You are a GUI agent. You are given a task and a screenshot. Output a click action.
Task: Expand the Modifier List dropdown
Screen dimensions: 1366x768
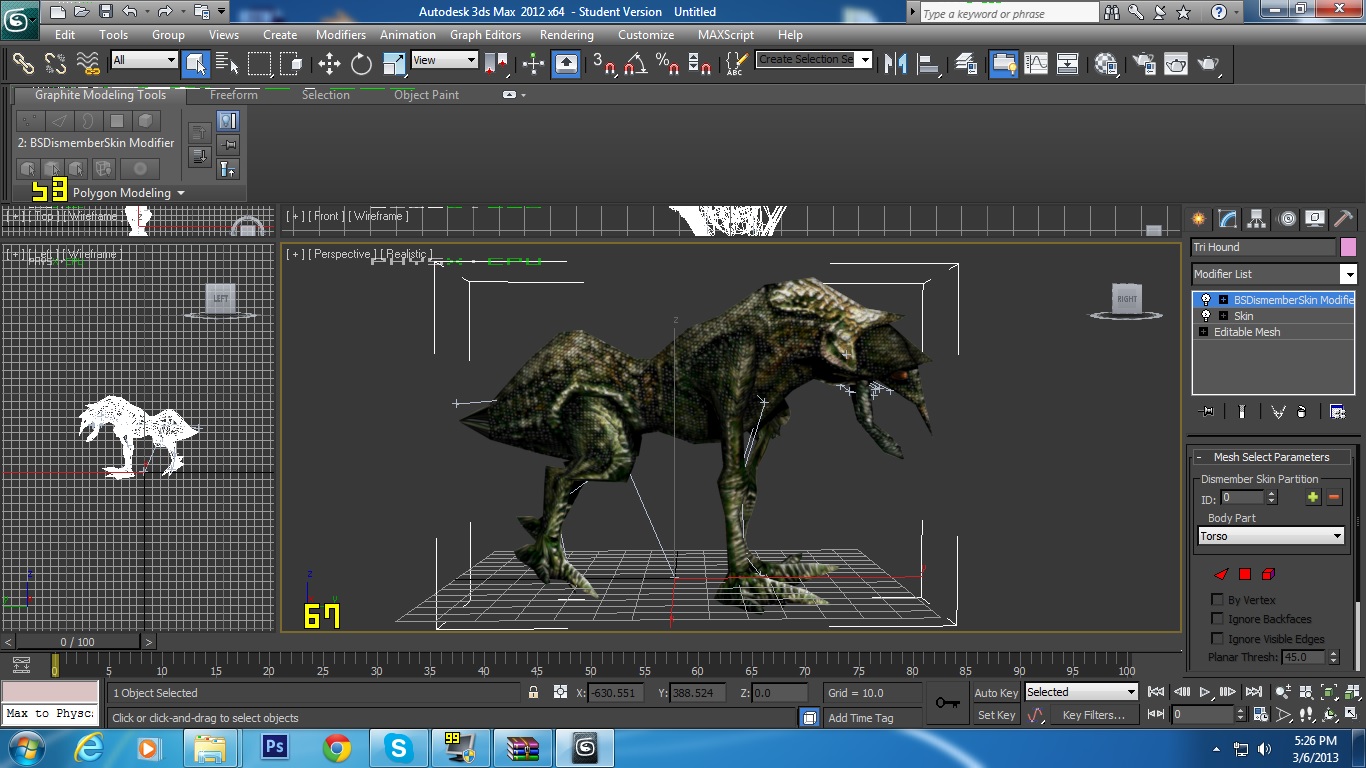tap(1274, 274)
